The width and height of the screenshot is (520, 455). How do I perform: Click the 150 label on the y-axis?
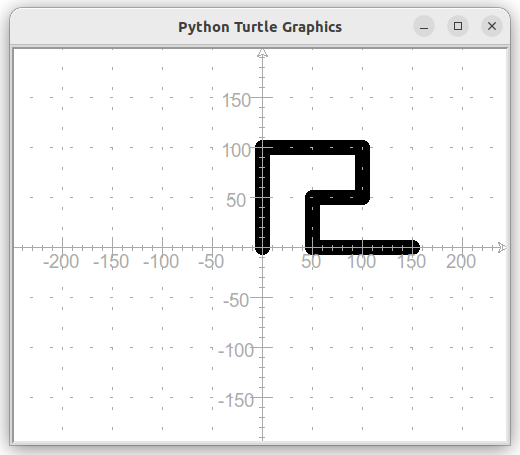click(x=236, y=100)
